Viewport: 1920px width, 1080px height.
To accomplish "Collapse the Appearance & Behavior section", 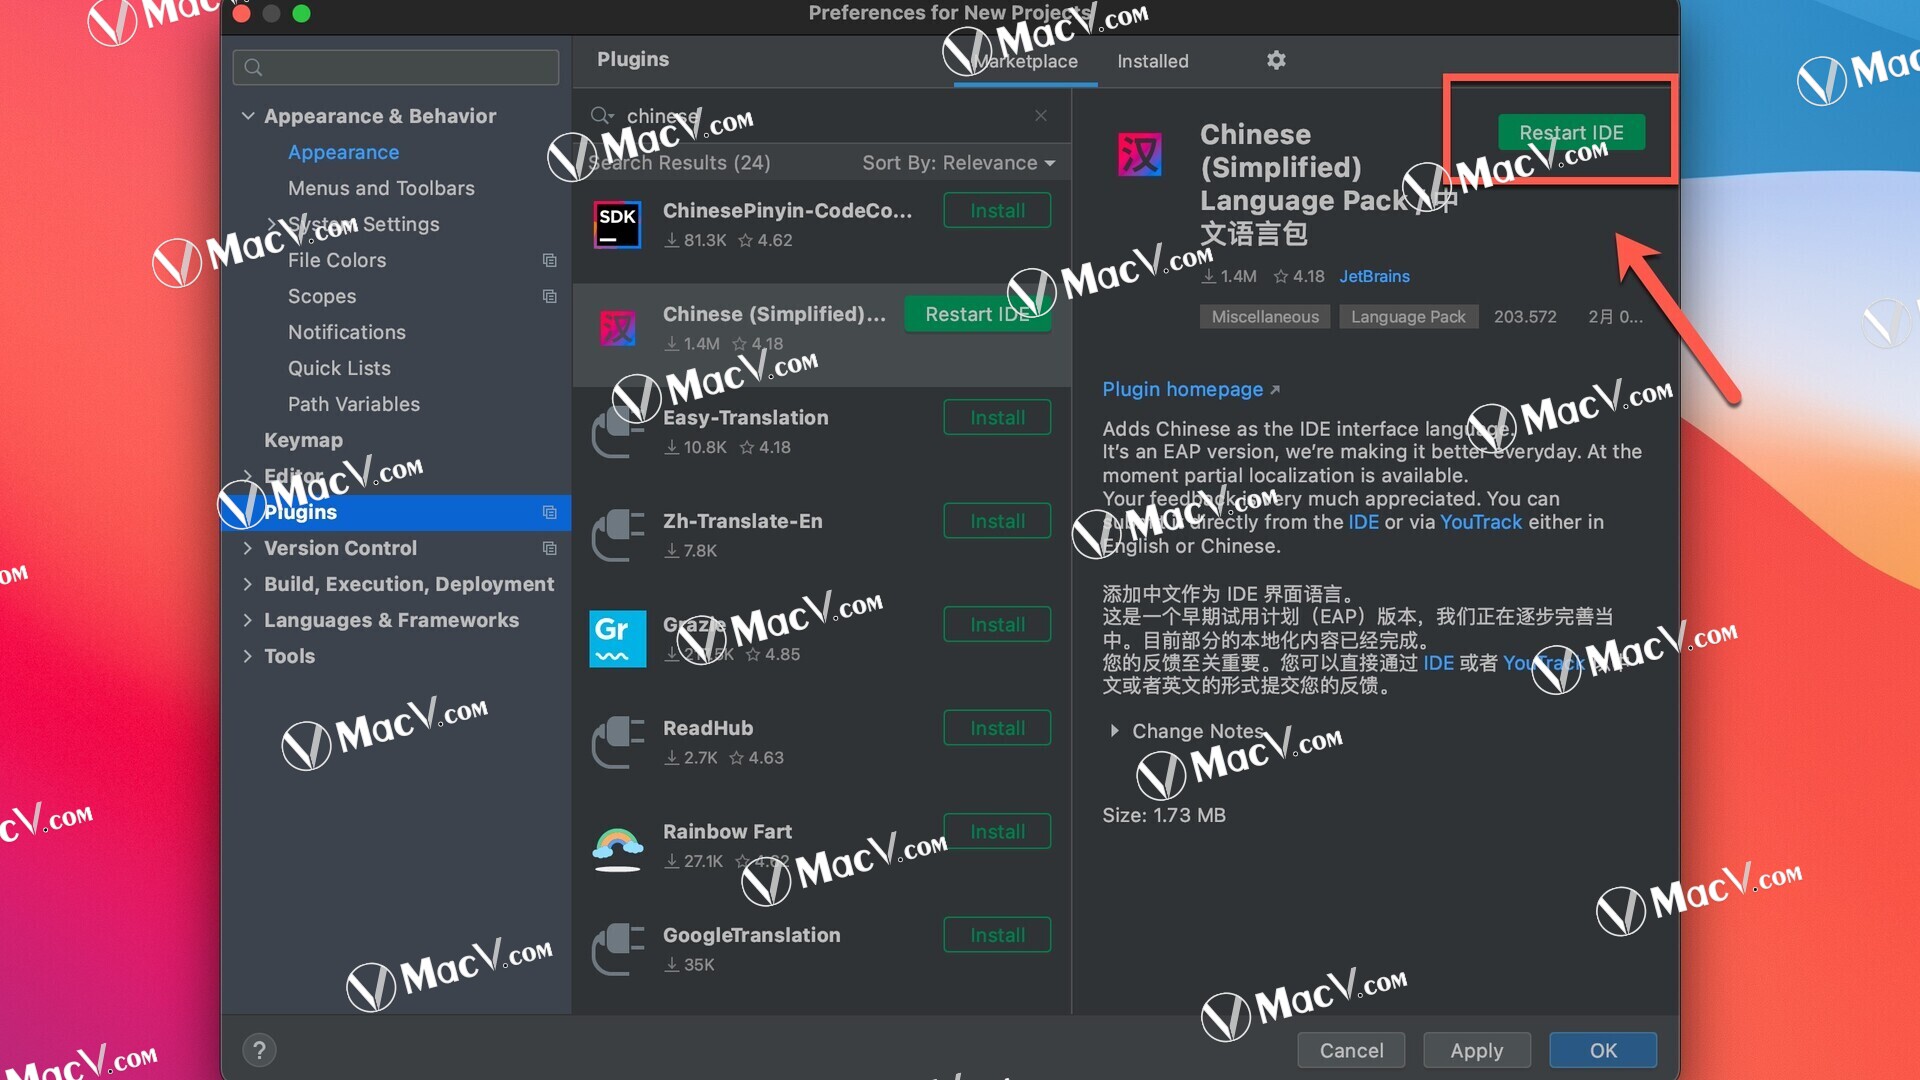I will [x=248, y=116].
